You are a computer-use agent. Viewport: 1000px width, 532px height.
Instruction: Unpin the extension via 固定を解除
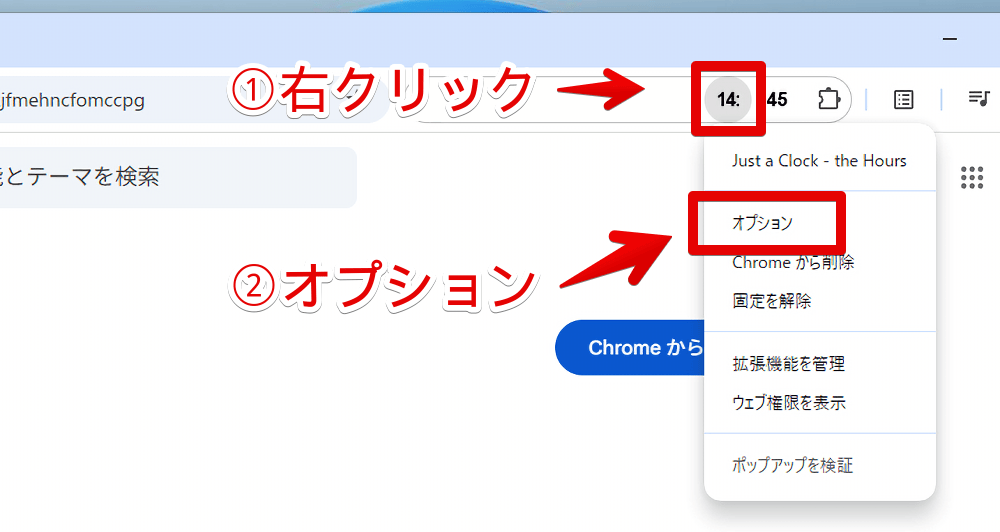point(771,301)
